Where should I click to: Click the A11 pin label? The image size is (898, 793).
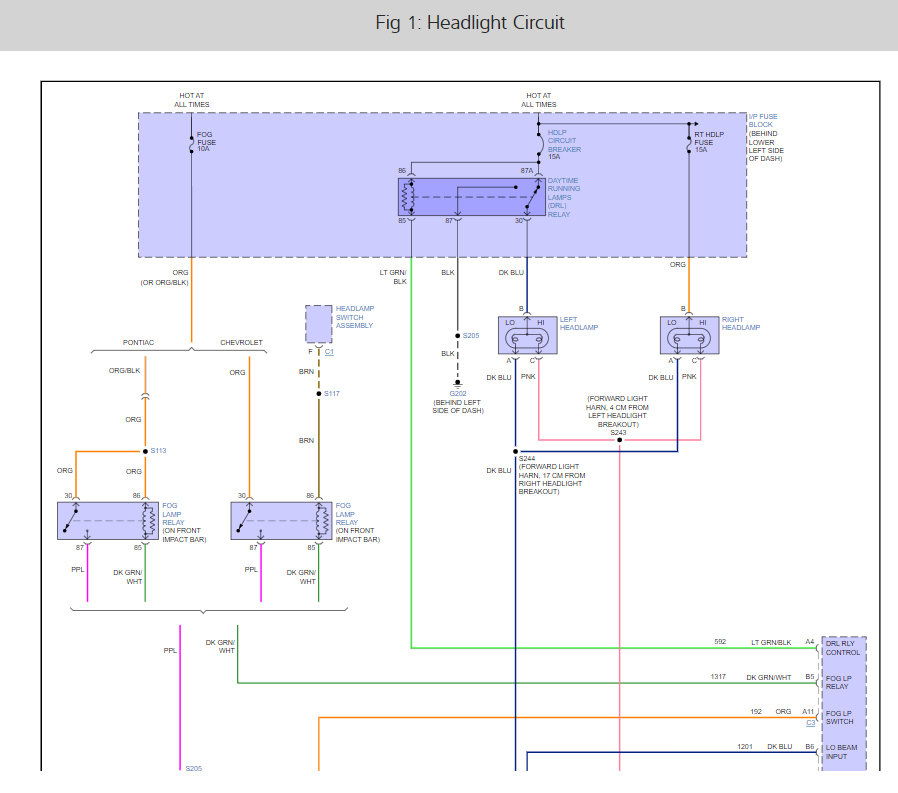click(x=808, y=712)
